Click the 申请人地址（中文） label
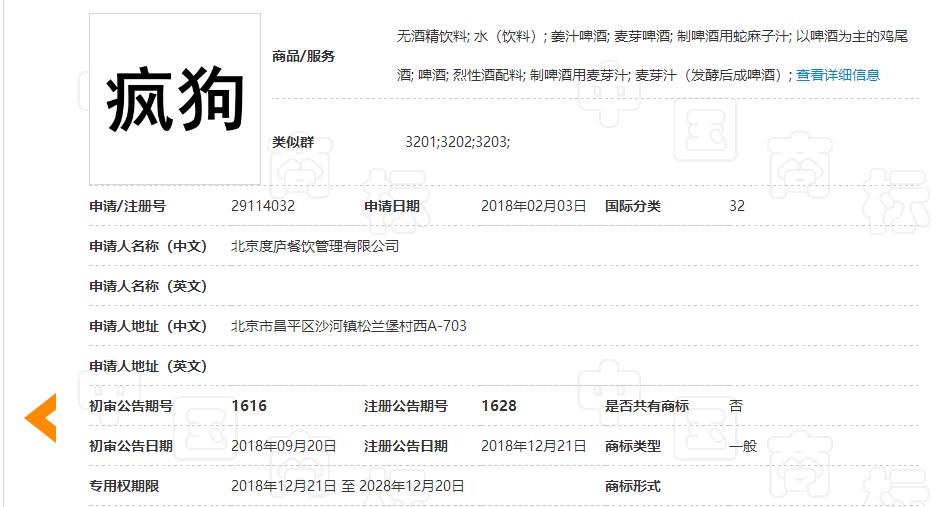Screen dimensions: 942x507 click(x=148, y=326)
